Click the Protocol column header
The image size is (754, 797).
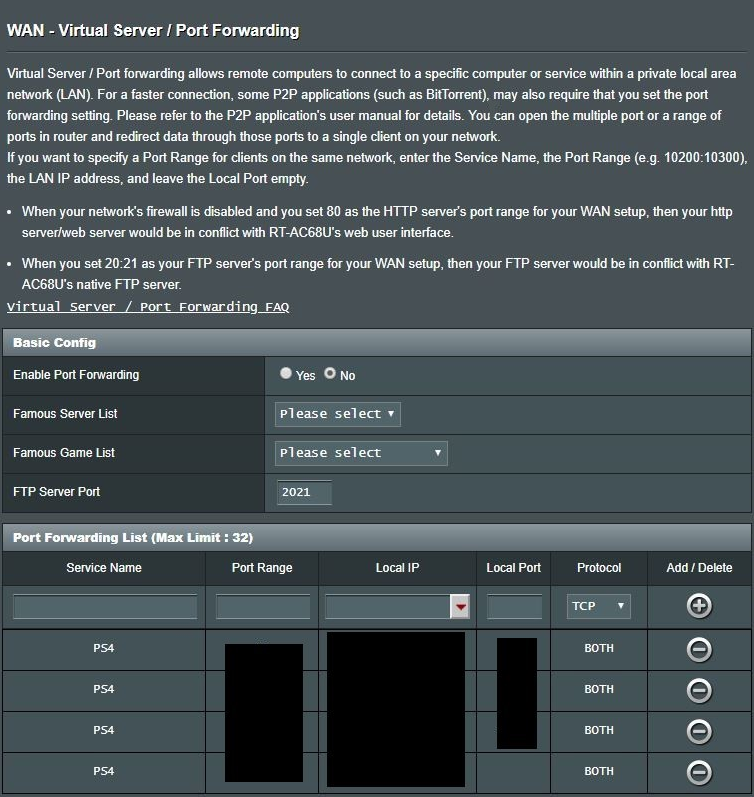coord(599,568)
